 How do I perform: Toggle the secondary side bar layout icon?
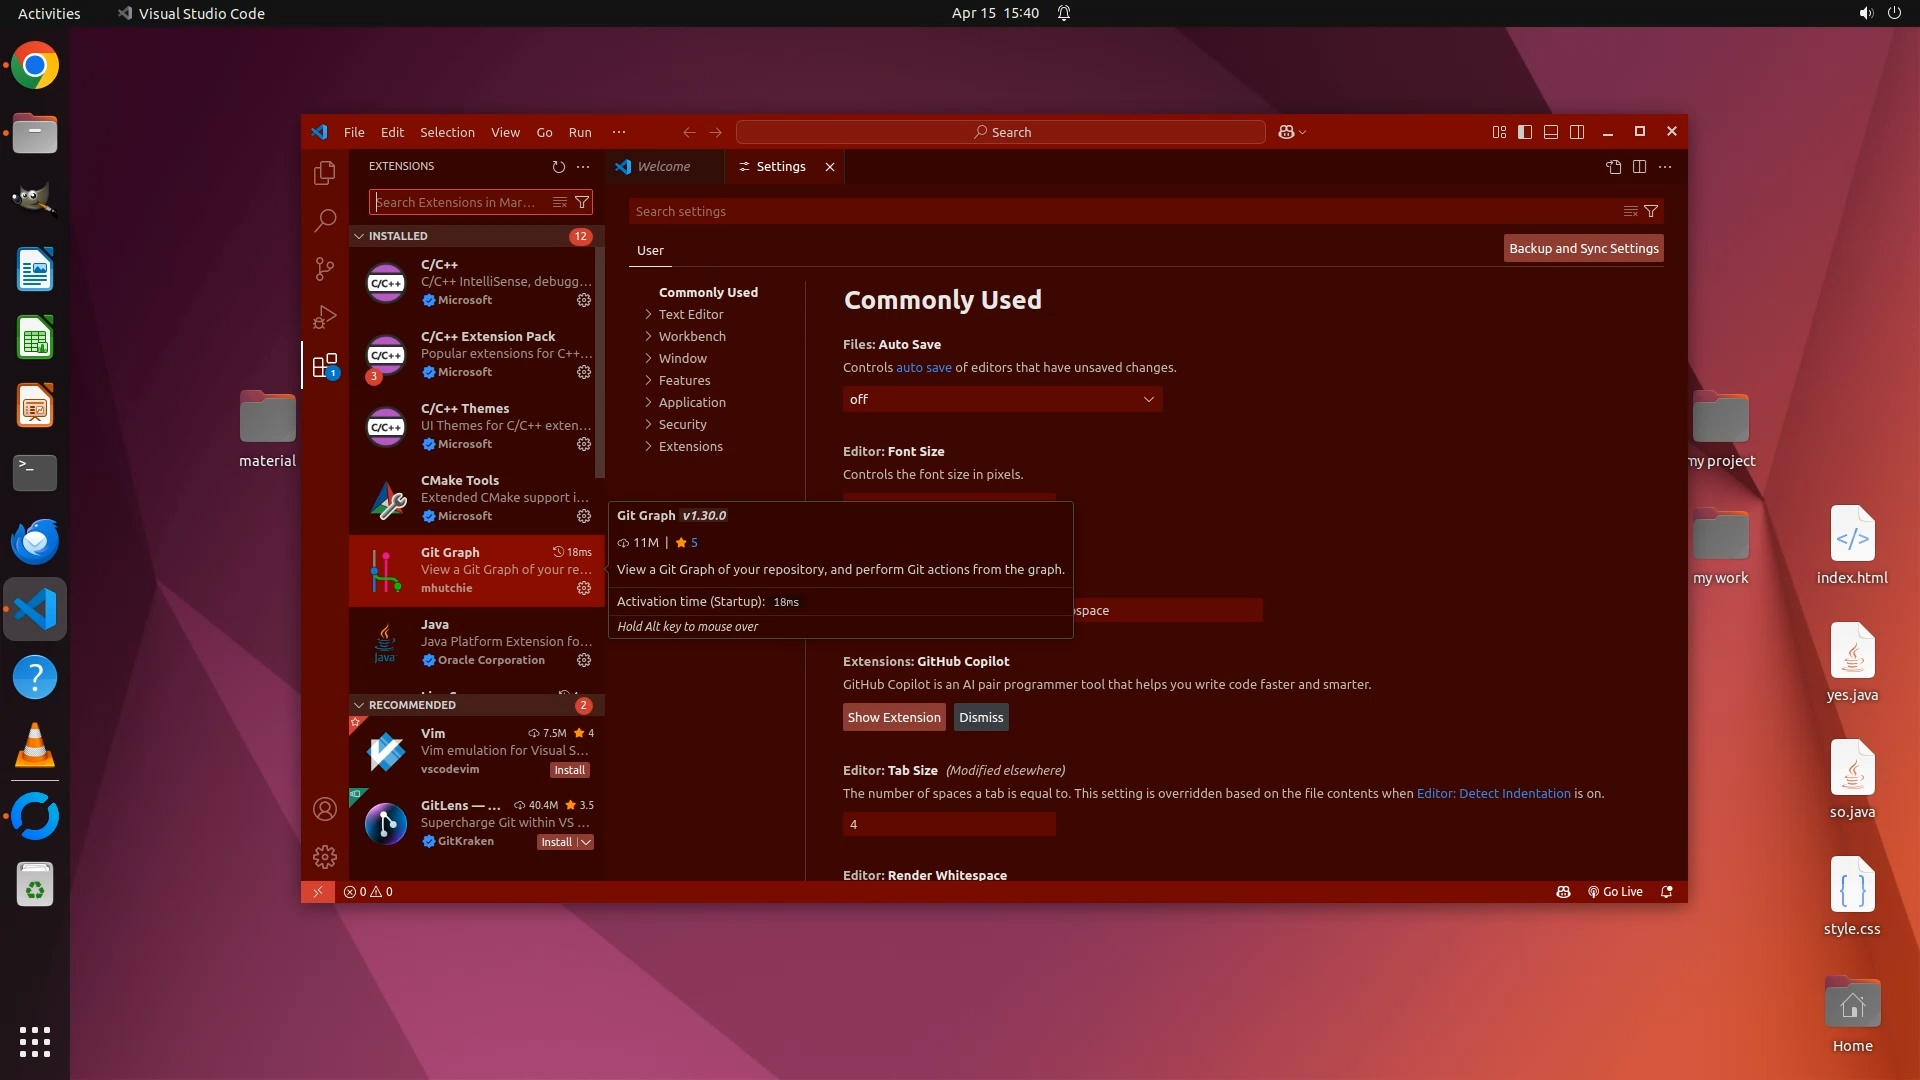click(1577, 132)
